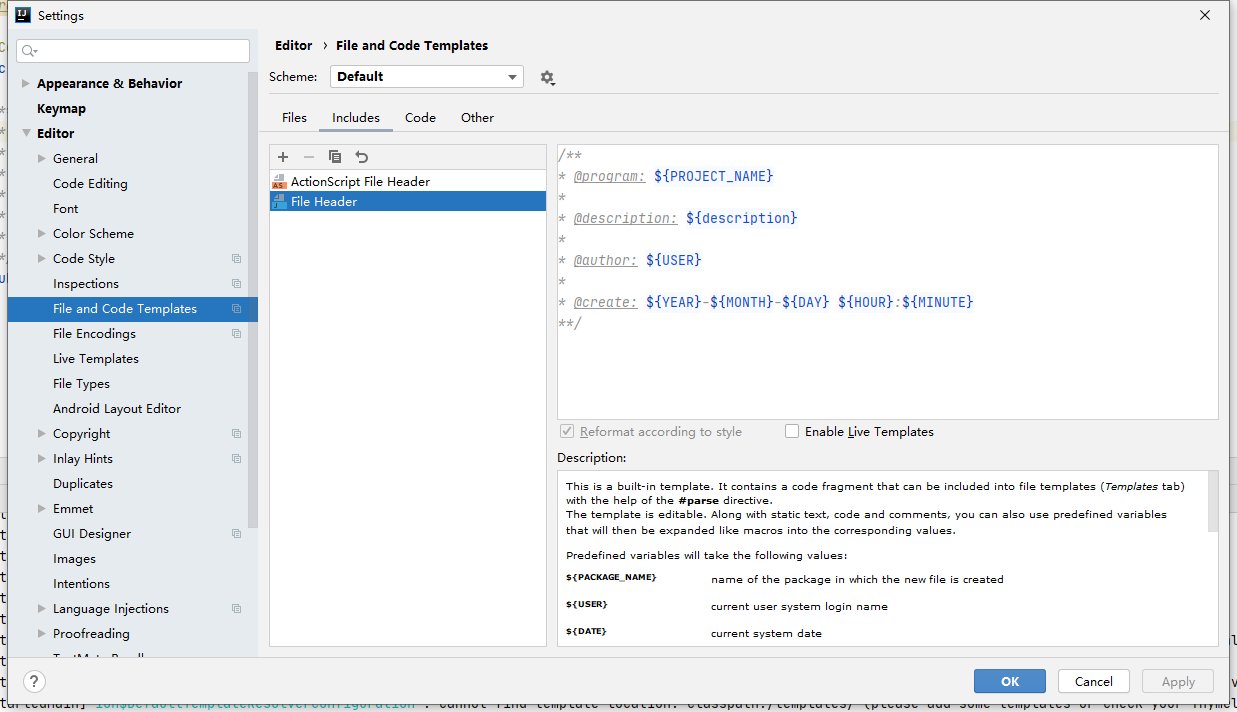Click project-level icon next to Code Style
Image resolution: width=1237 pixels, height=712 pixels.
click(x=236, y=259)
